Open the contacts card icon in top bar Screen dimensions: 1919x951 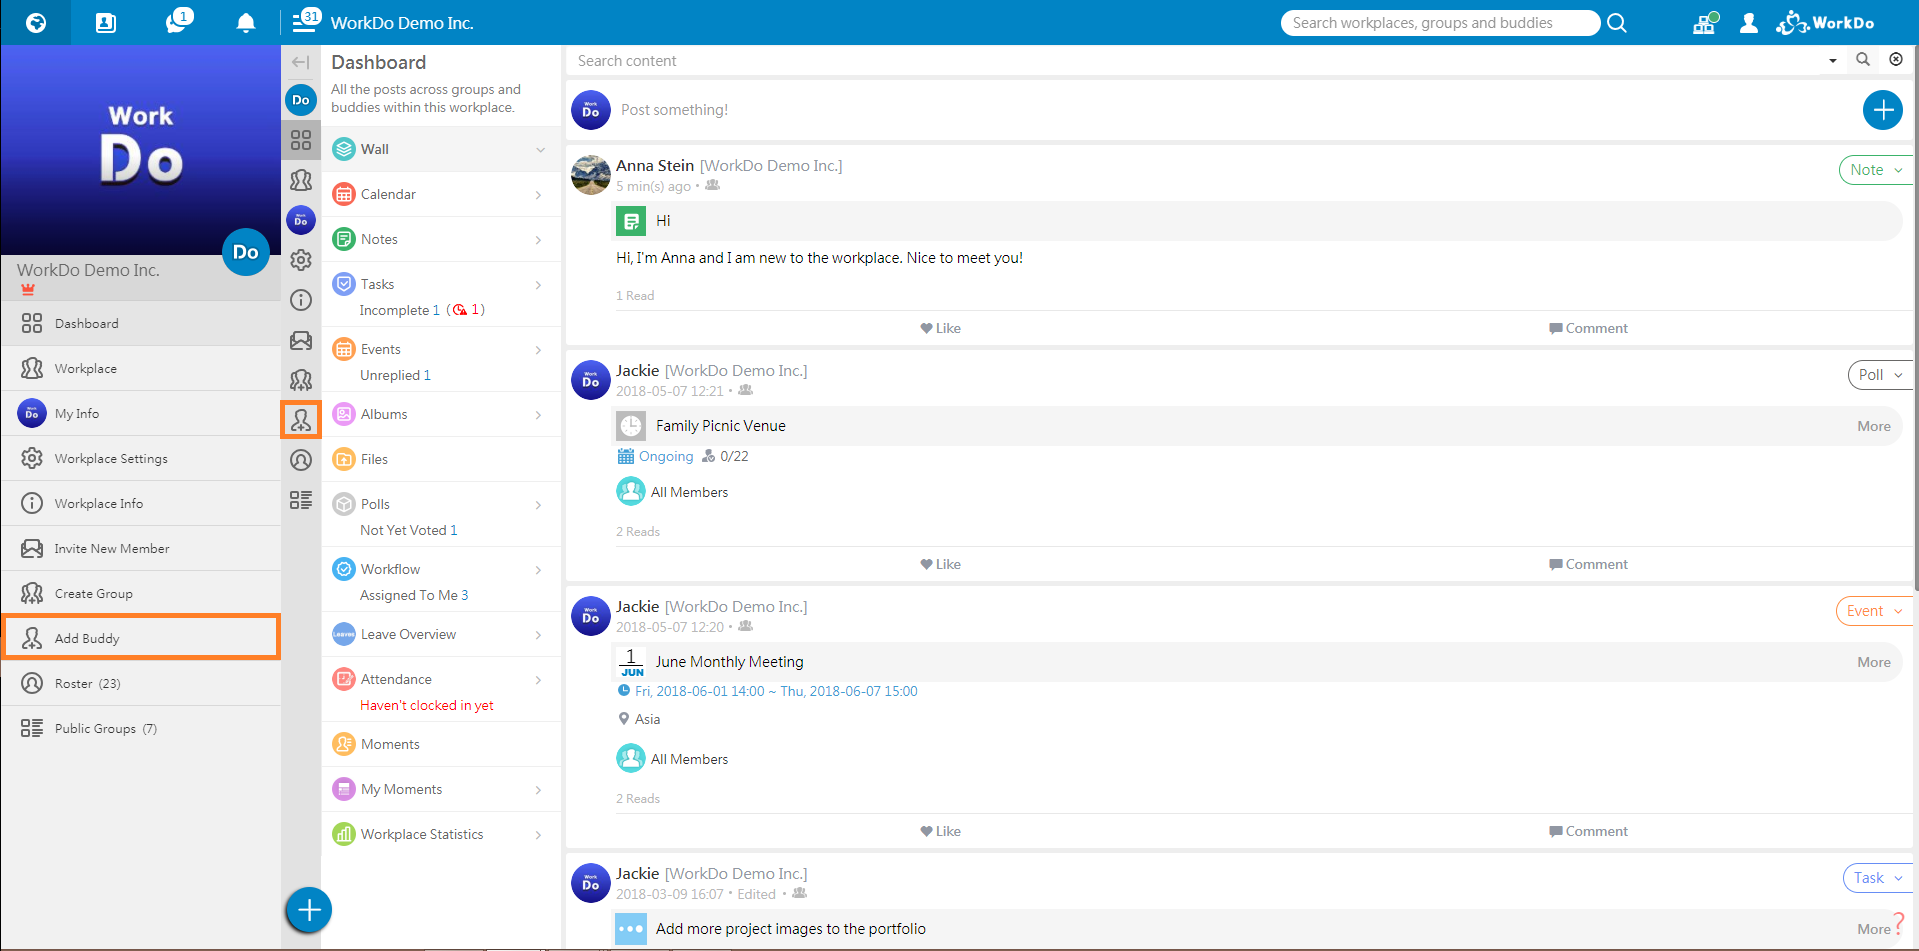point(106,23)
